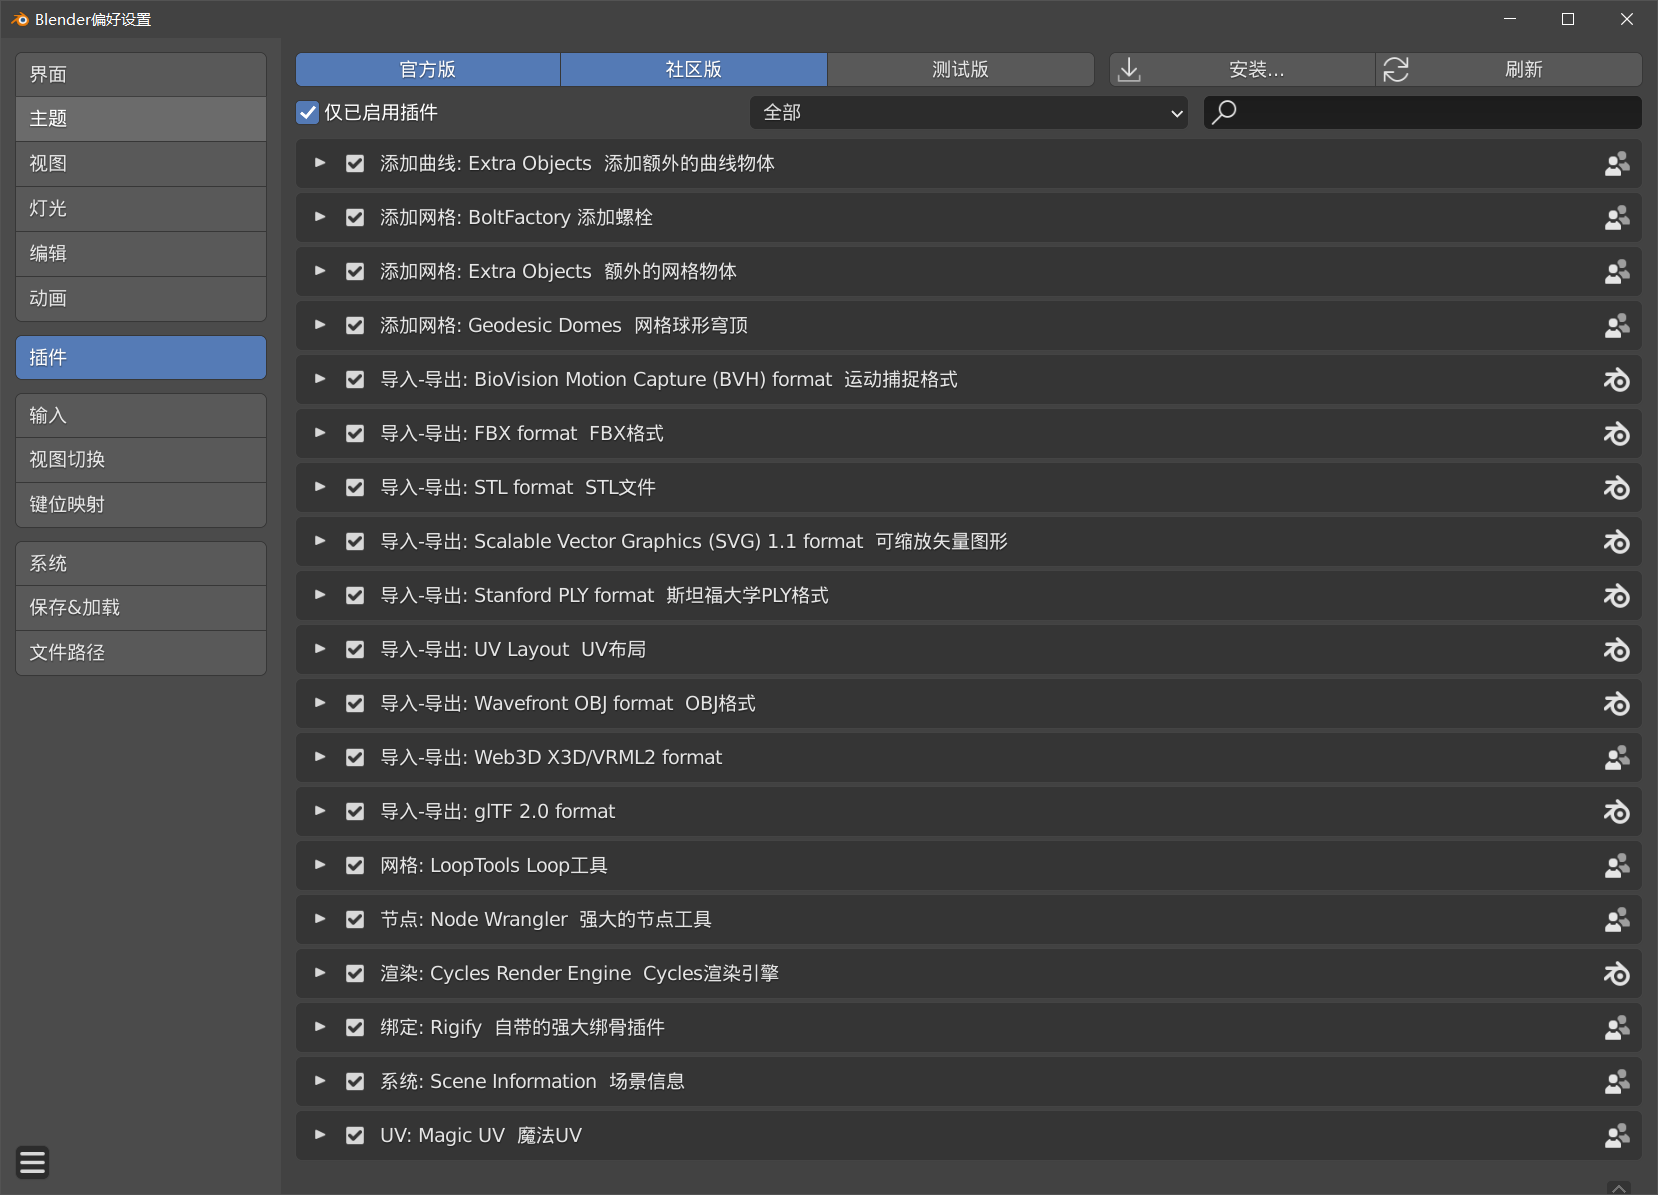Disable the Stanford PLY format add-on checkbox
Screen dimensions: 1658x1195
(x=355, y=596)
